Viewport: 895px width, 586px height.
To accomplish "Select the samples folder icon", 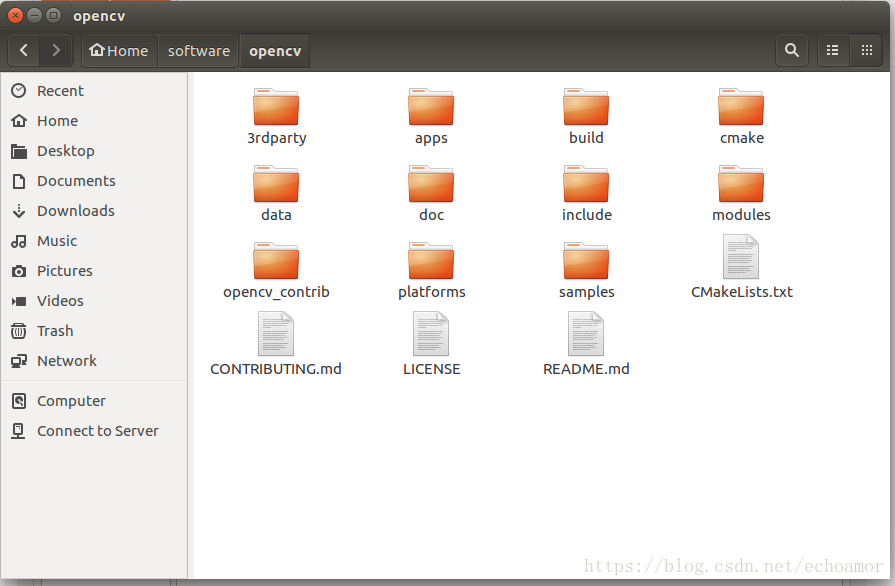I will [x=586, y=261].
